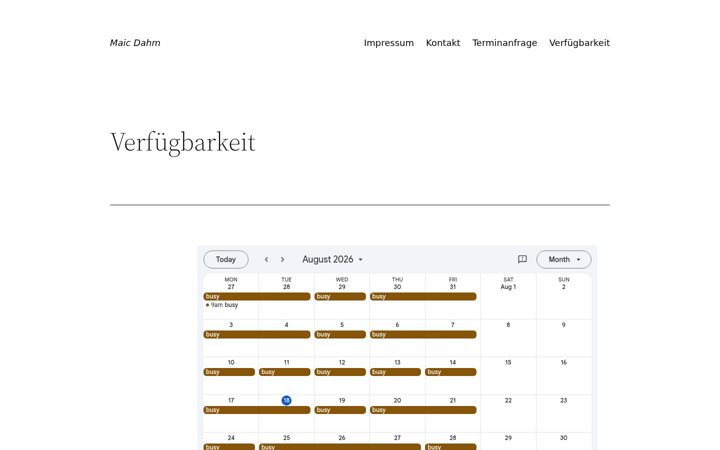Screen dimensions: 720x450
Task: Open the busy event on Wednesday August 12
Action: 340,372
